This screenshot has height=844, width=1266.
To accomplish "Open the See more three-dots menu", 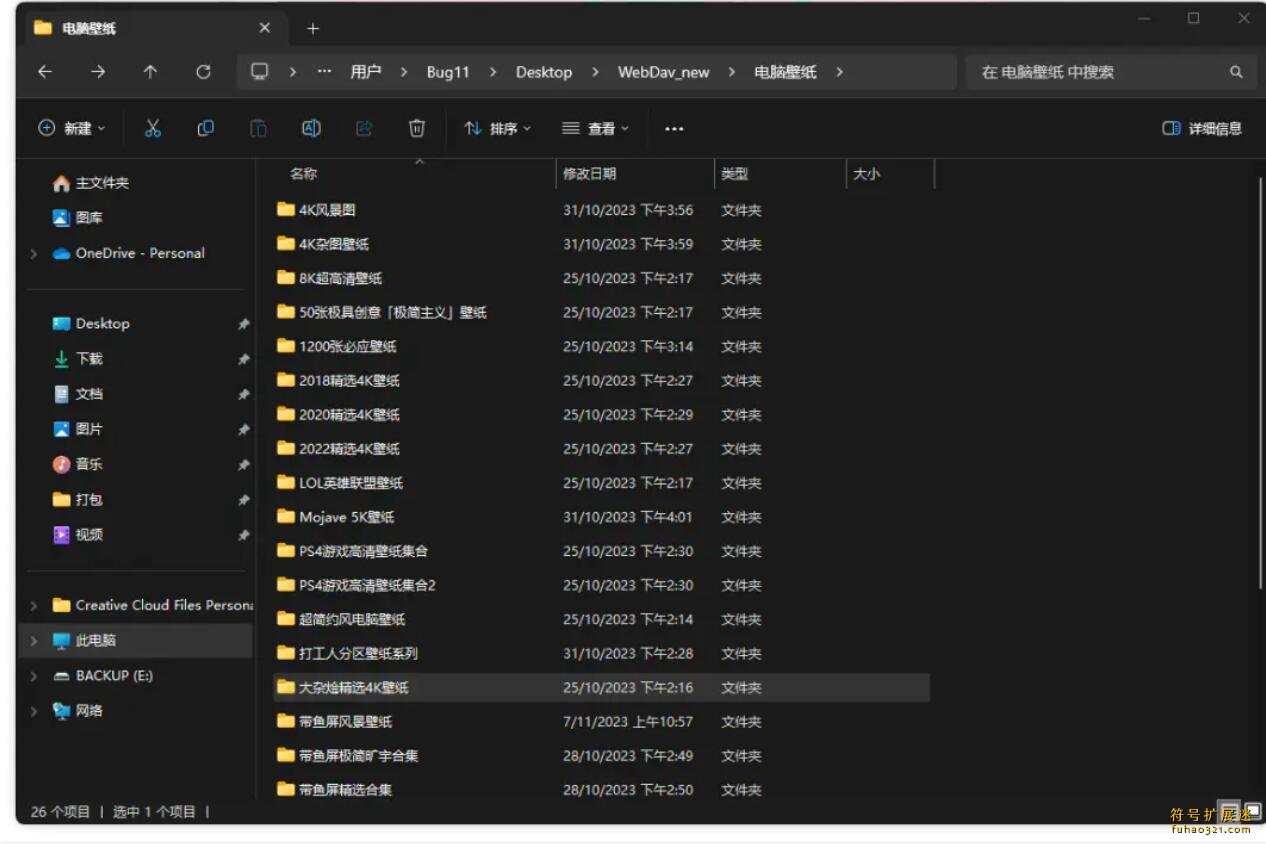I will coord(674,128).
